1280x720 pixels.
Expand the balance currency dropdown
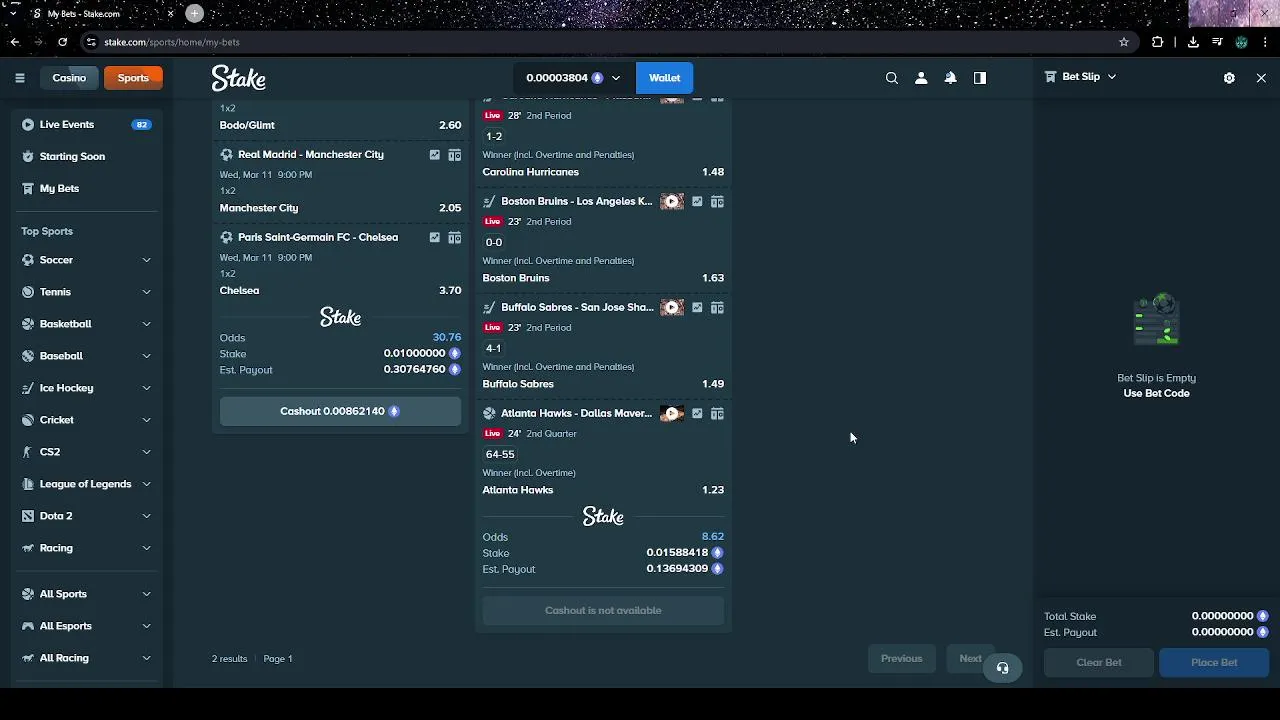[615, 78]
